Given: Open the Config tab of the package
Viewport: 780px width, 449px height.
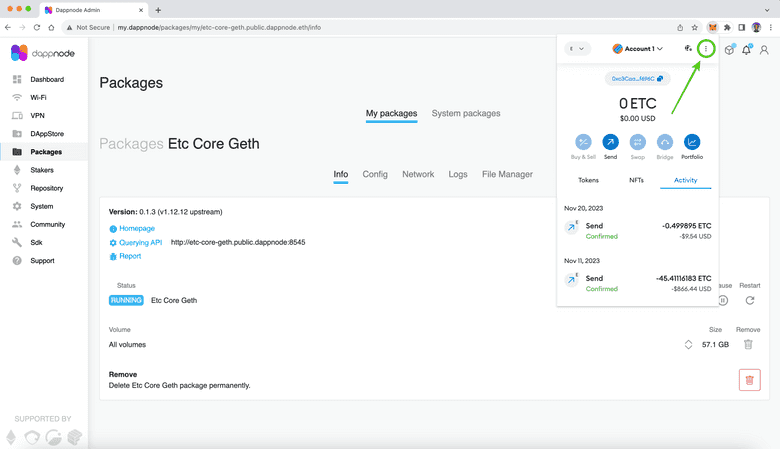Looking at the screenshot, I should tap(375, 174).
